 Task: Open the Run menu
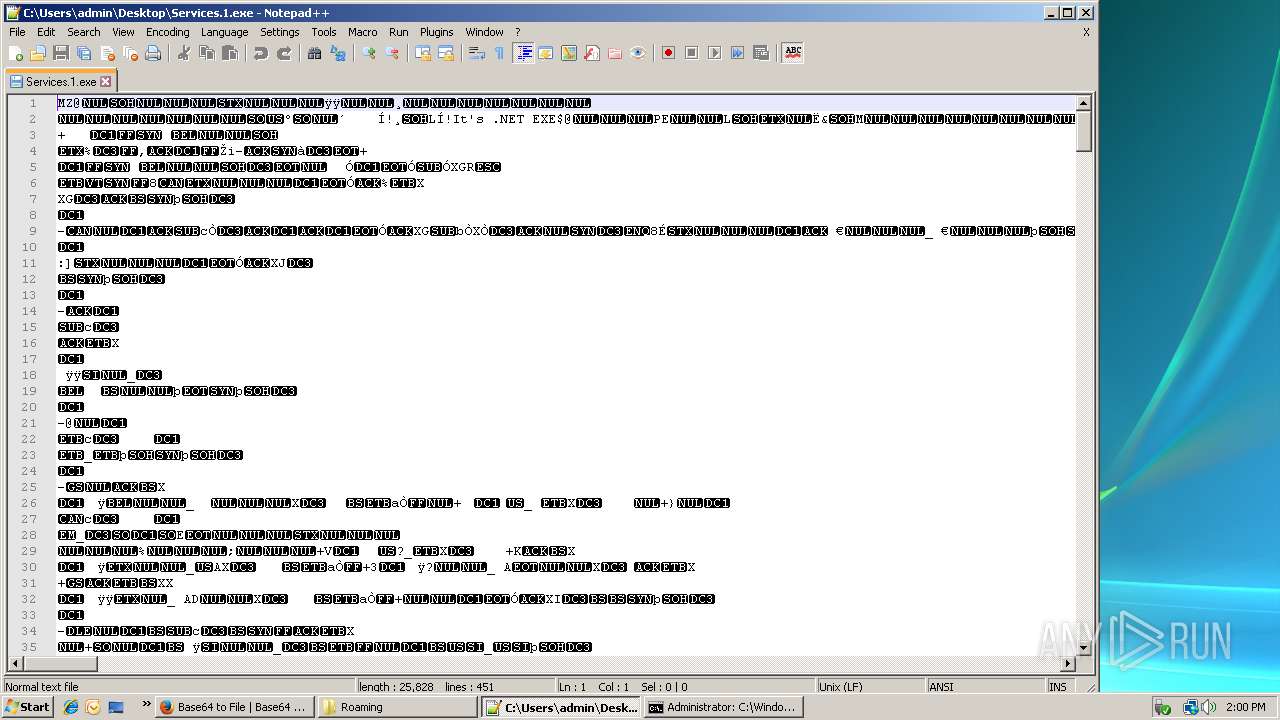[x=399, y=32]
